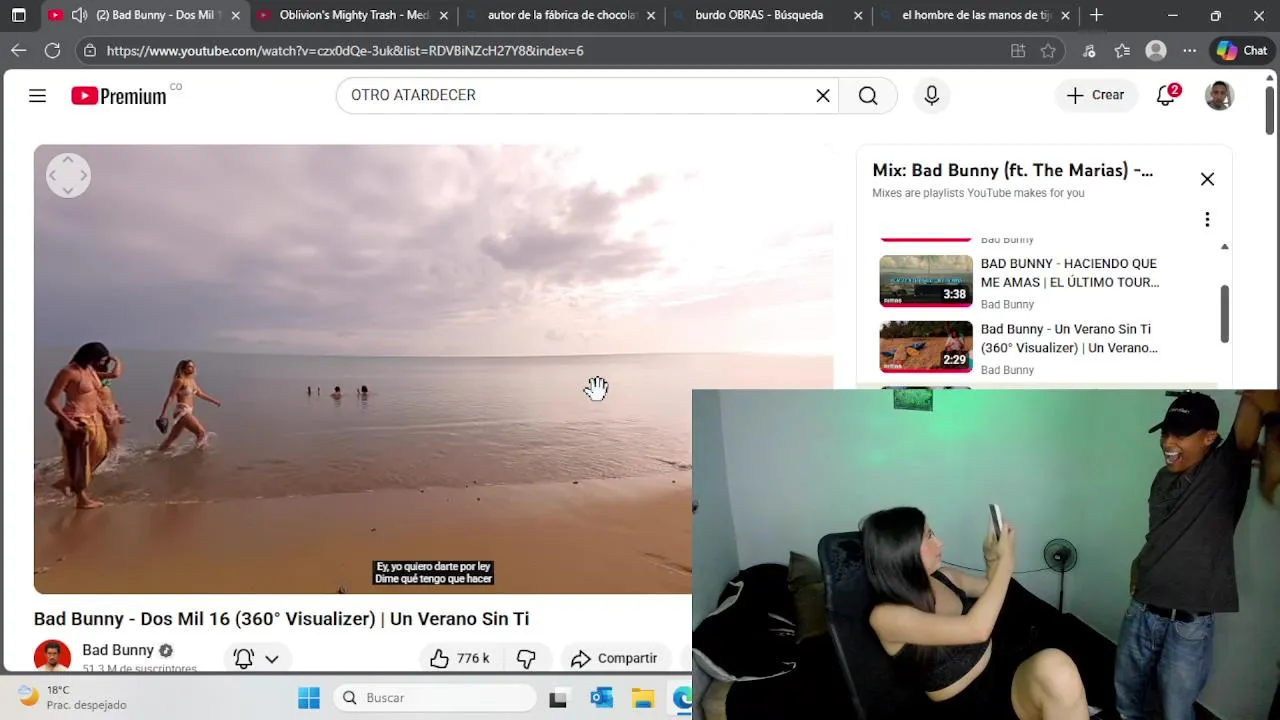Add this page to favorites star

click(x=1048, y=50)
